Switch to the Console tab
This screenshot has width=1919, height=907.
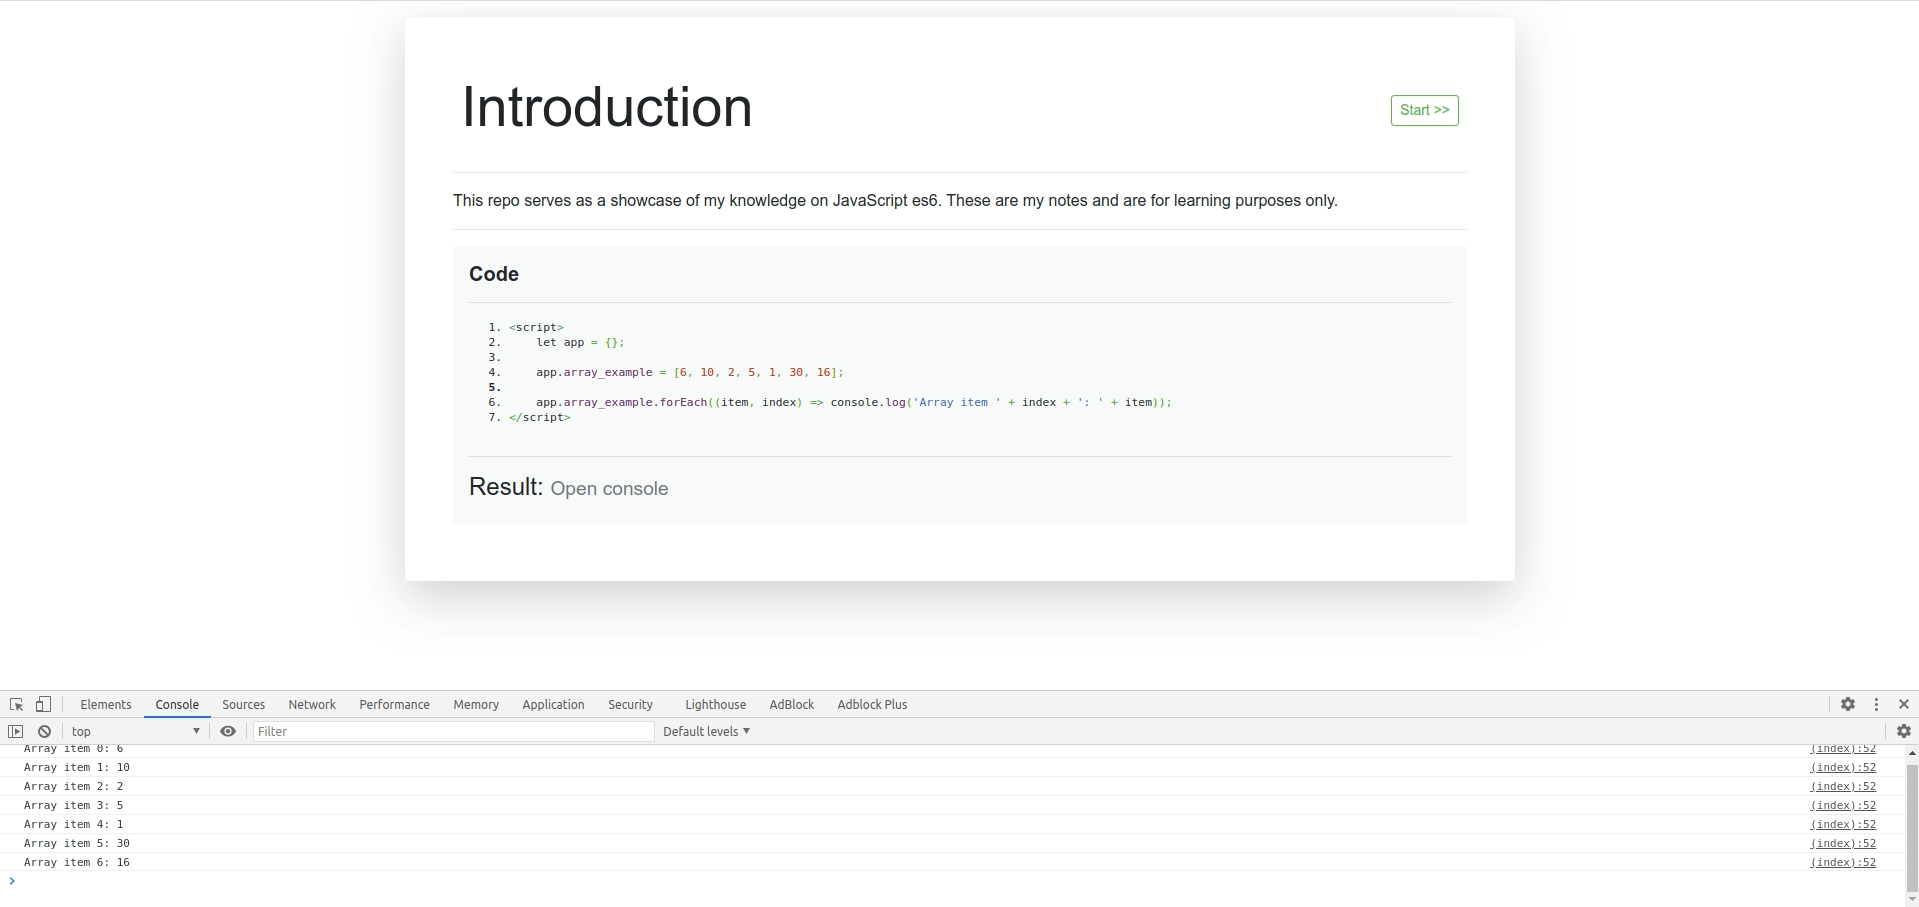click(x=177, y=705)
